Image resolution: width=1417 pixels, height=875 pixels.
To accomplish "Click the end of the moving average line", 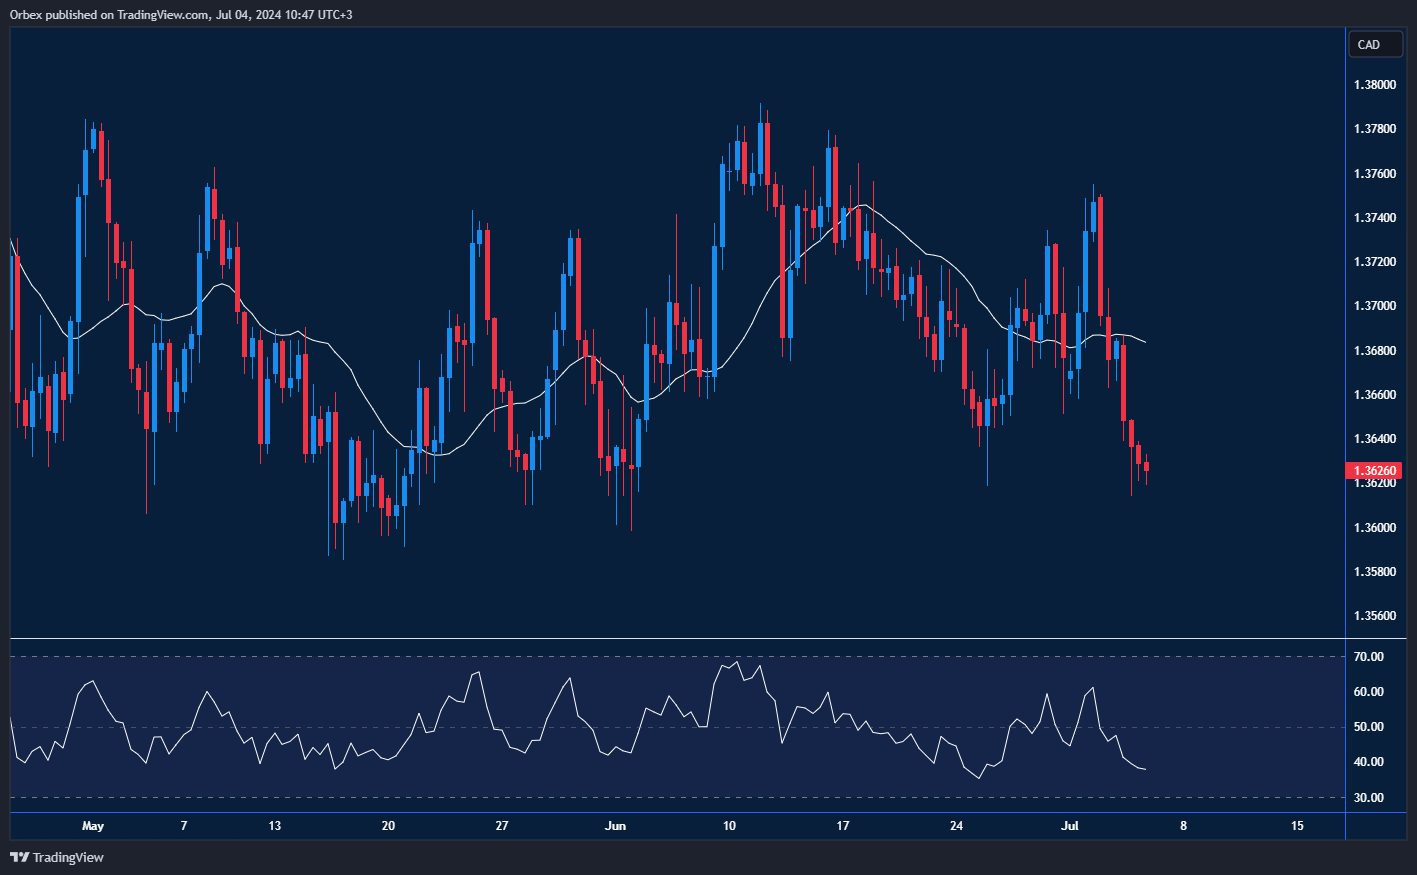I will (1144, 342).
